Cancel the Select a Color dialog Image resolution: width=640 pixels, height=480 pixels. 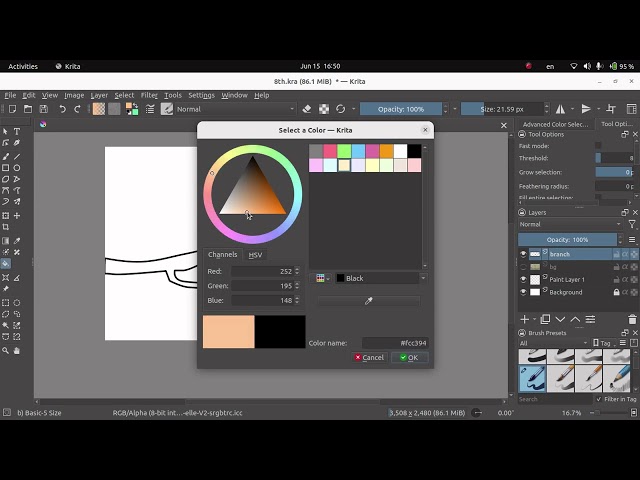point(369,358)
